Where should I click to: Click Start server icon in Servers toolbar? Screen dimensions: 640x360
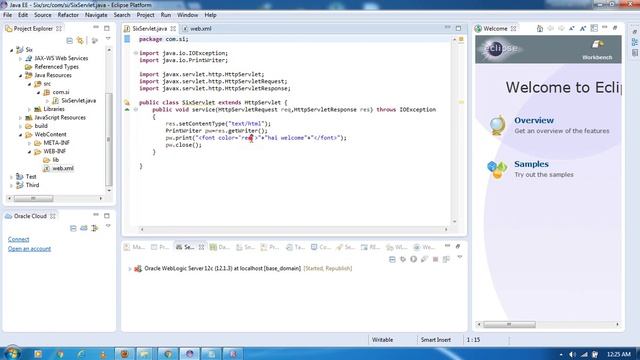tap(413, 259)
